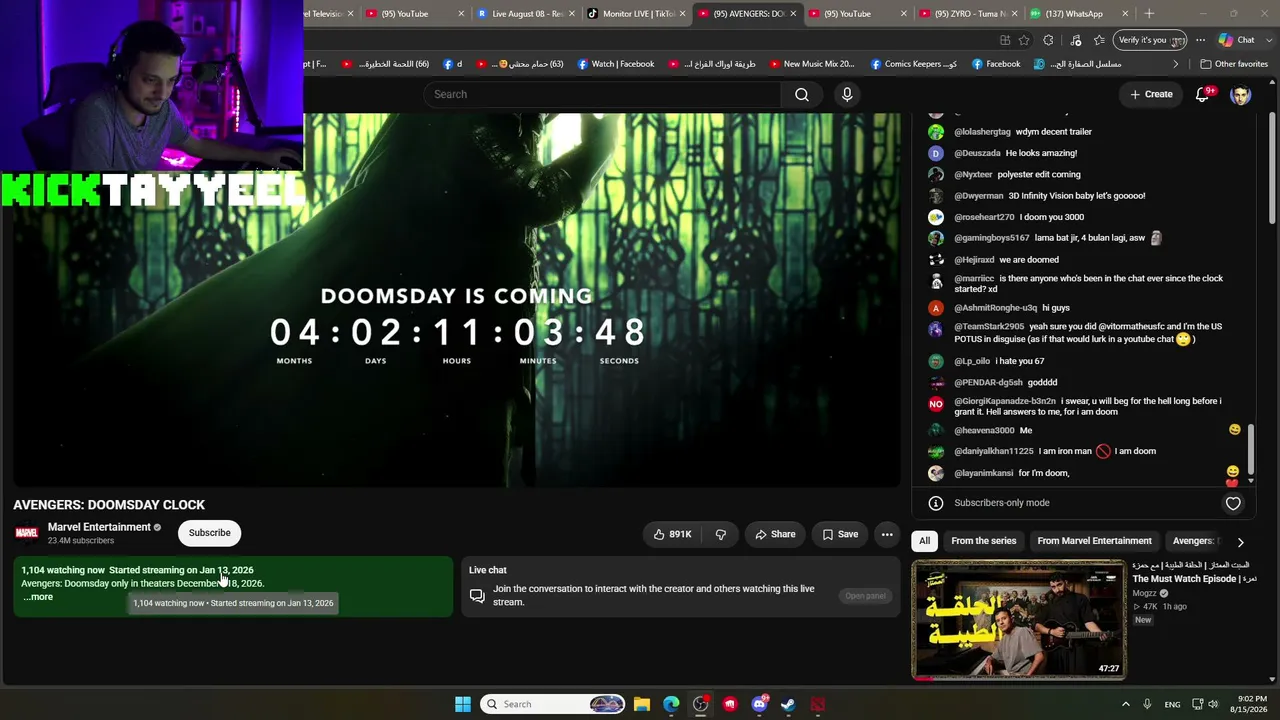1280x720 pixels.
Task: Open Microsoft Edge from the taskbar
Action: point(671,704)
